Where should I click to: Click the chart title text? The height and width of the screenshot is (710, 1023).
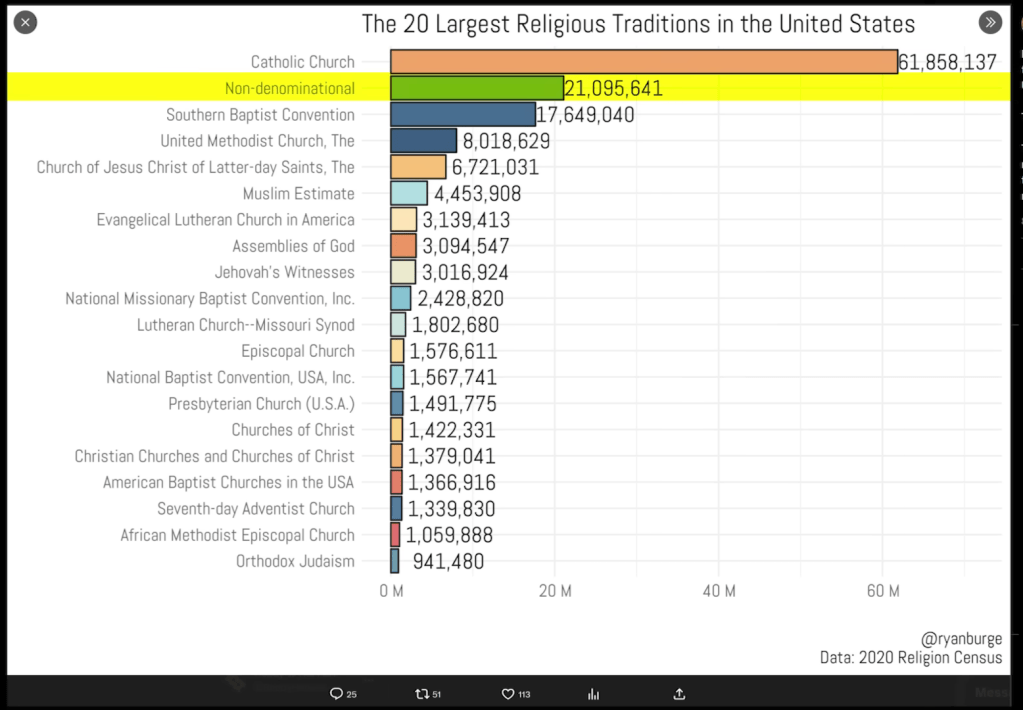pos(638,24)
